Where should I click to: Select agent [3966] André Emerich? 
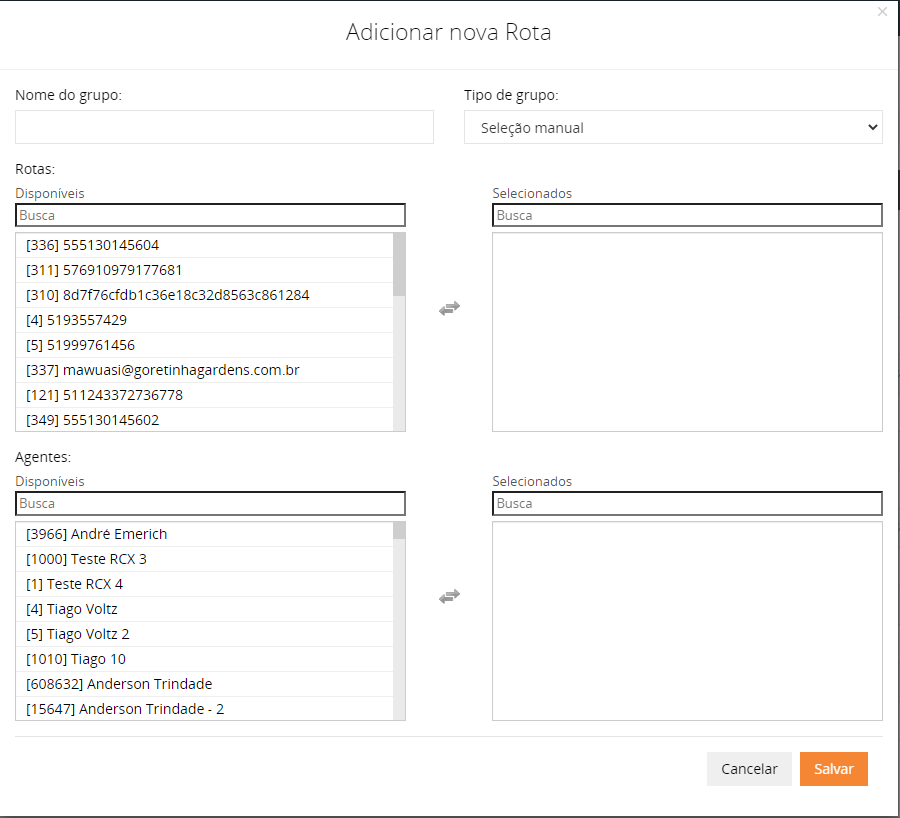click(204, 534)
